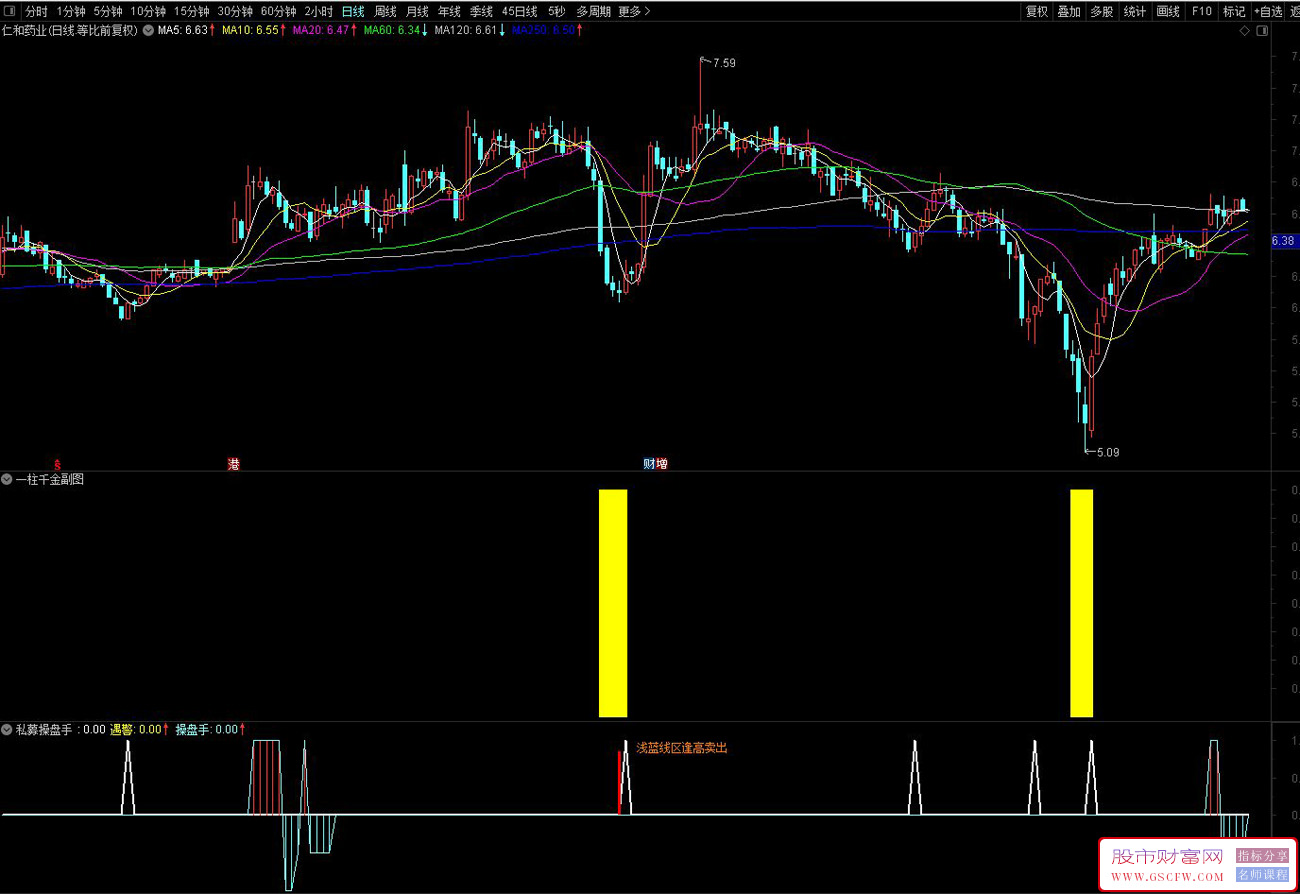1300x894 pixels.
Task: Collapse the 私募操盘手 indicator panel
Action: (x=7, y=730)
